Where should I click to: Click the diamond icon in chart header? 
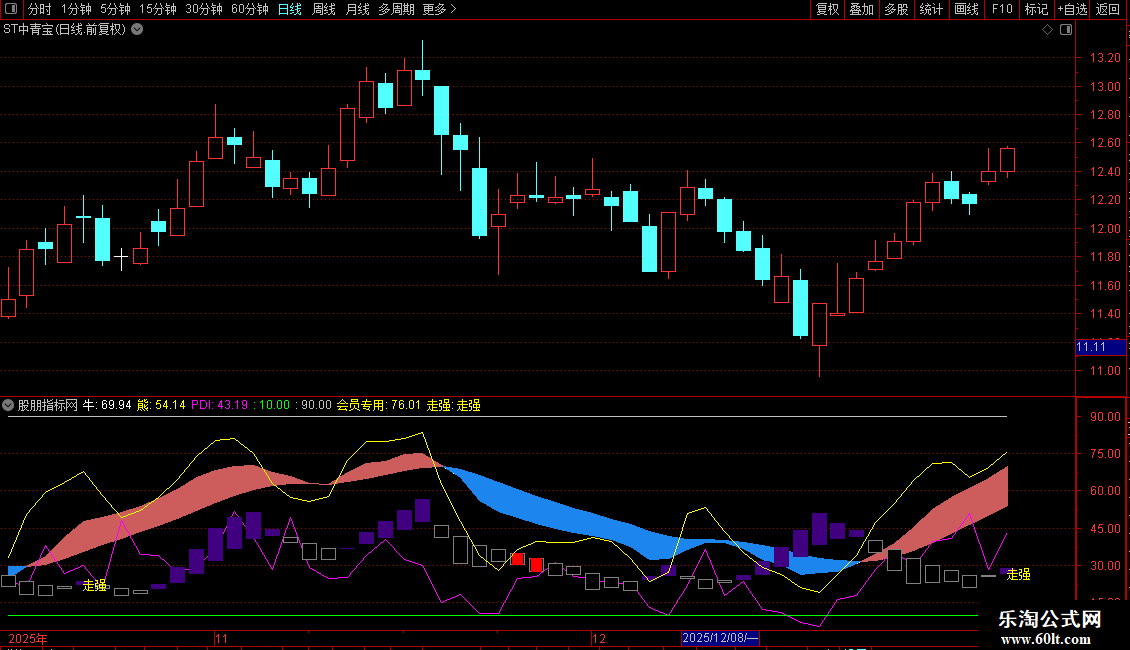[x=1048, y=30]
